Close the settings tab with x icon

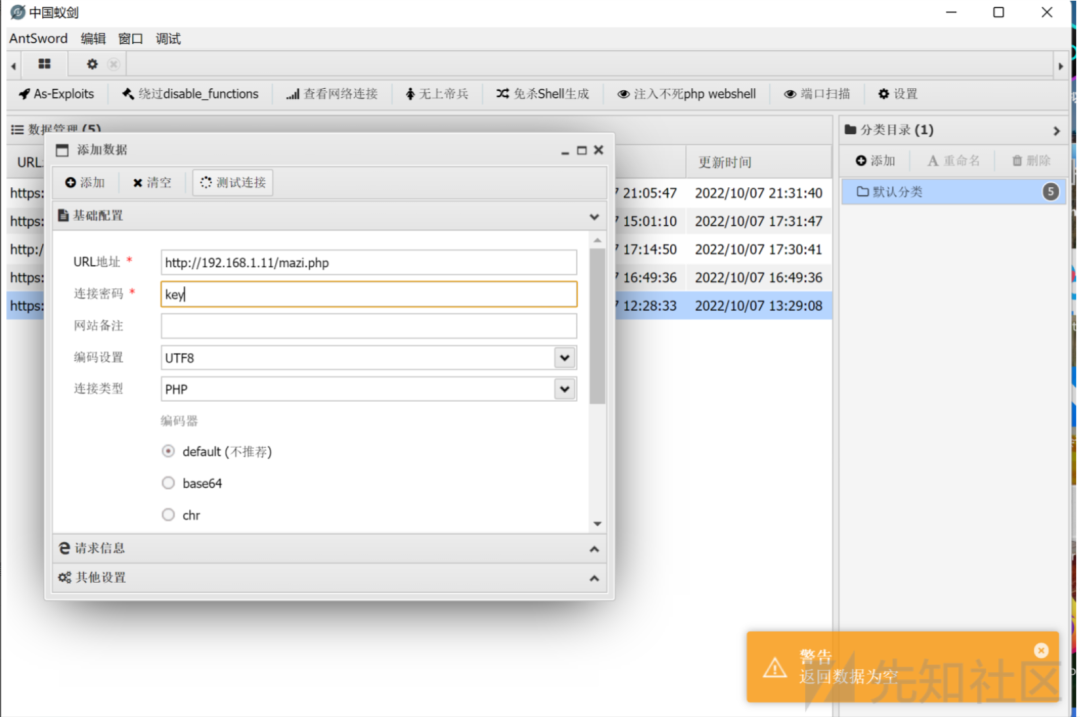click(x=114, y=64)
